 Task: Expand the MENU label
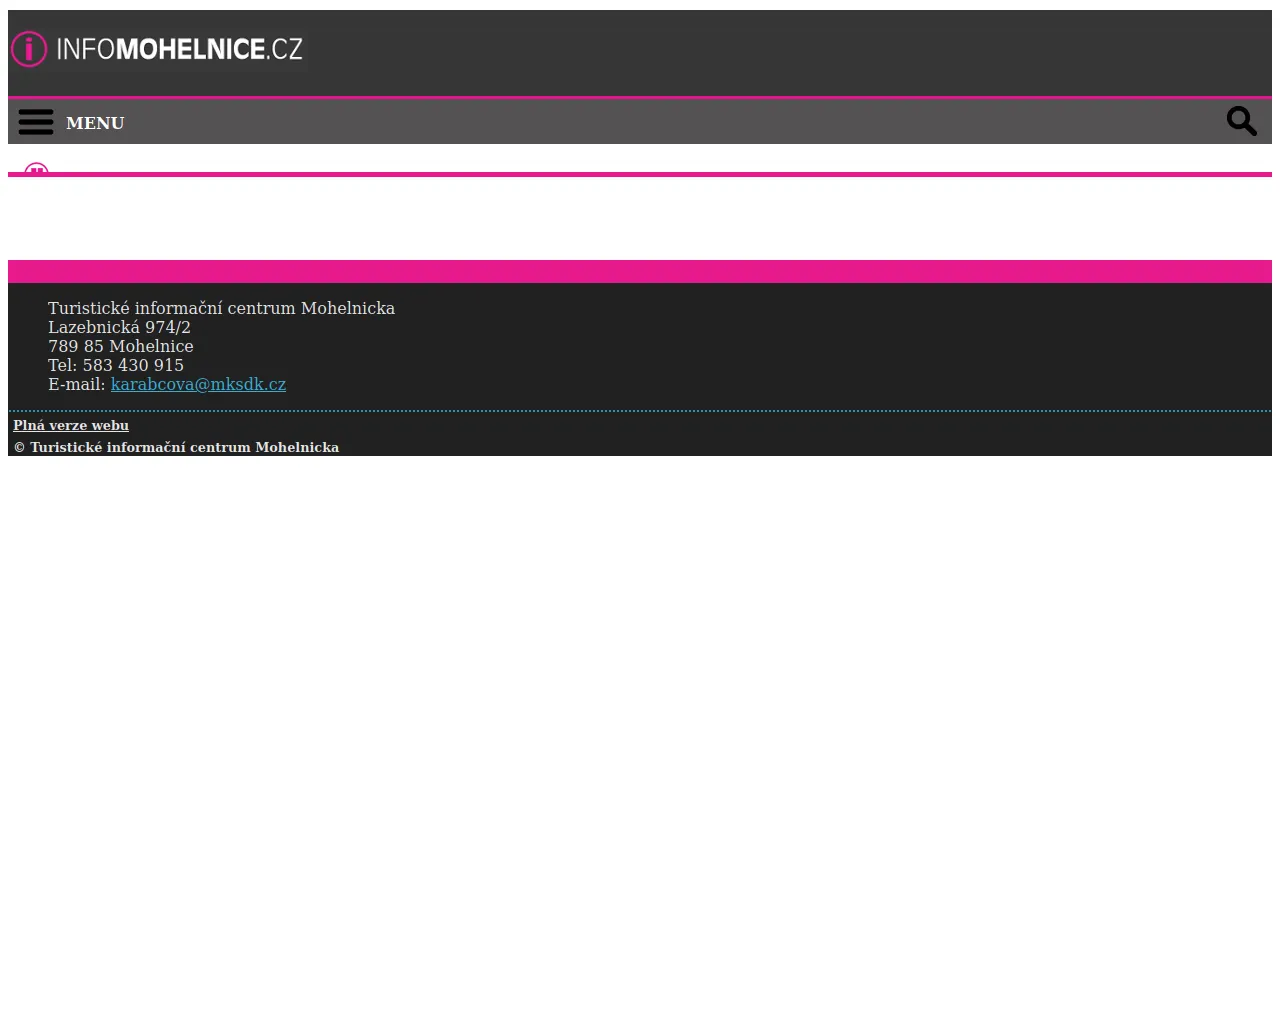pyautogui.click(x=95, y=123)
